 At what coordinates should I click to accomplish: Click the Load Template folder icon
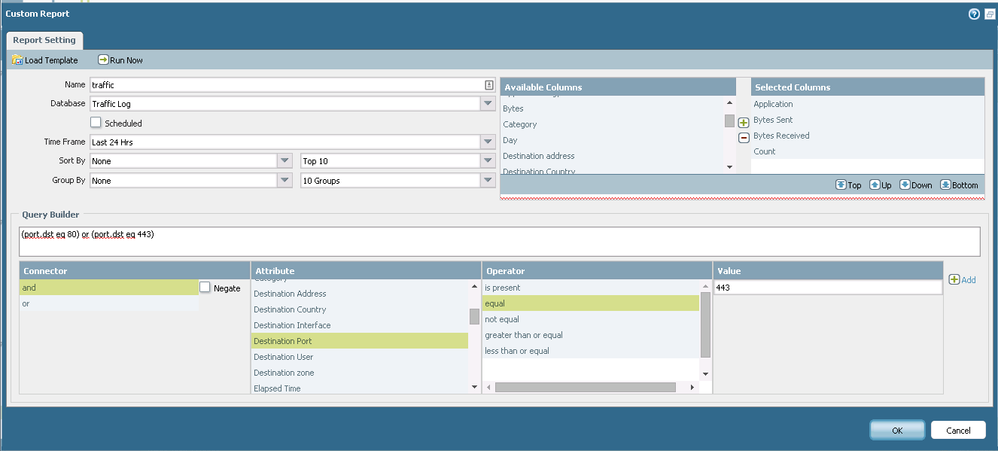tap(17, 60)
